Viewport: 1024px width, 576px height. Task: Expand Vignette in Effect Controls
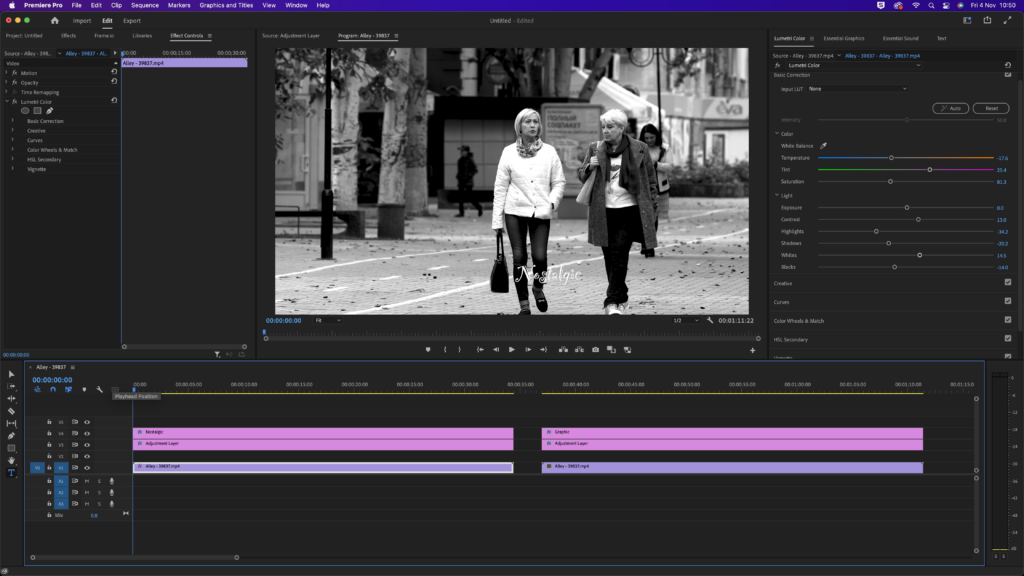tap(12, 168)
